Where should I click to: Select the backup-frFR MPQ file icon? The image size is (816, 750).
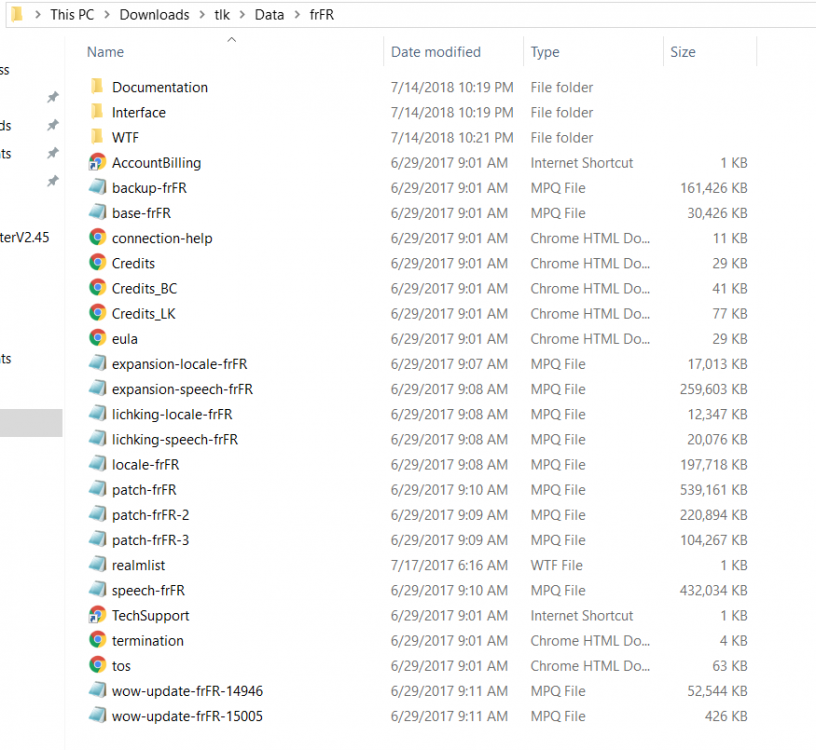tap(97, 187)
